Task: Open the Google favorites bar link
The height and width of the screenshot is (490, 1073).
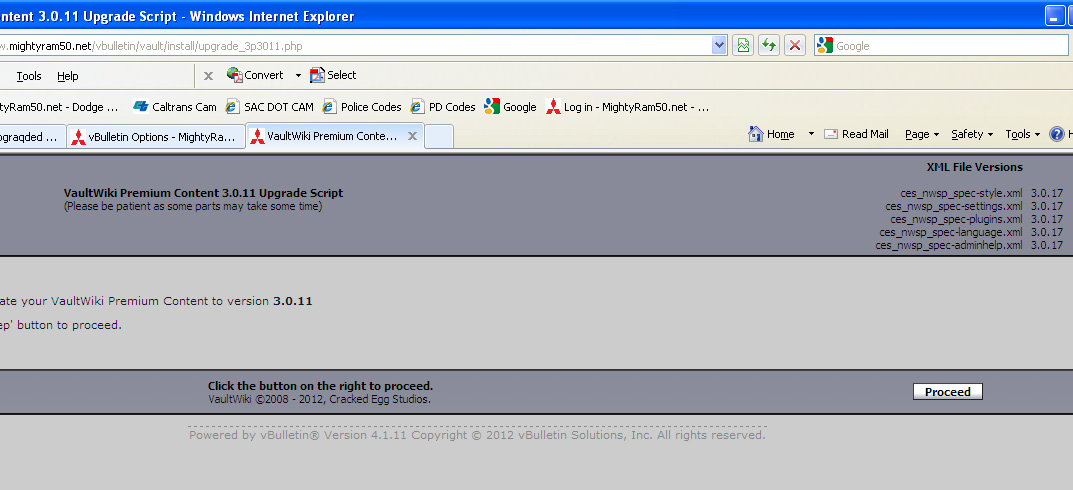Action: [x=510, y=107]
